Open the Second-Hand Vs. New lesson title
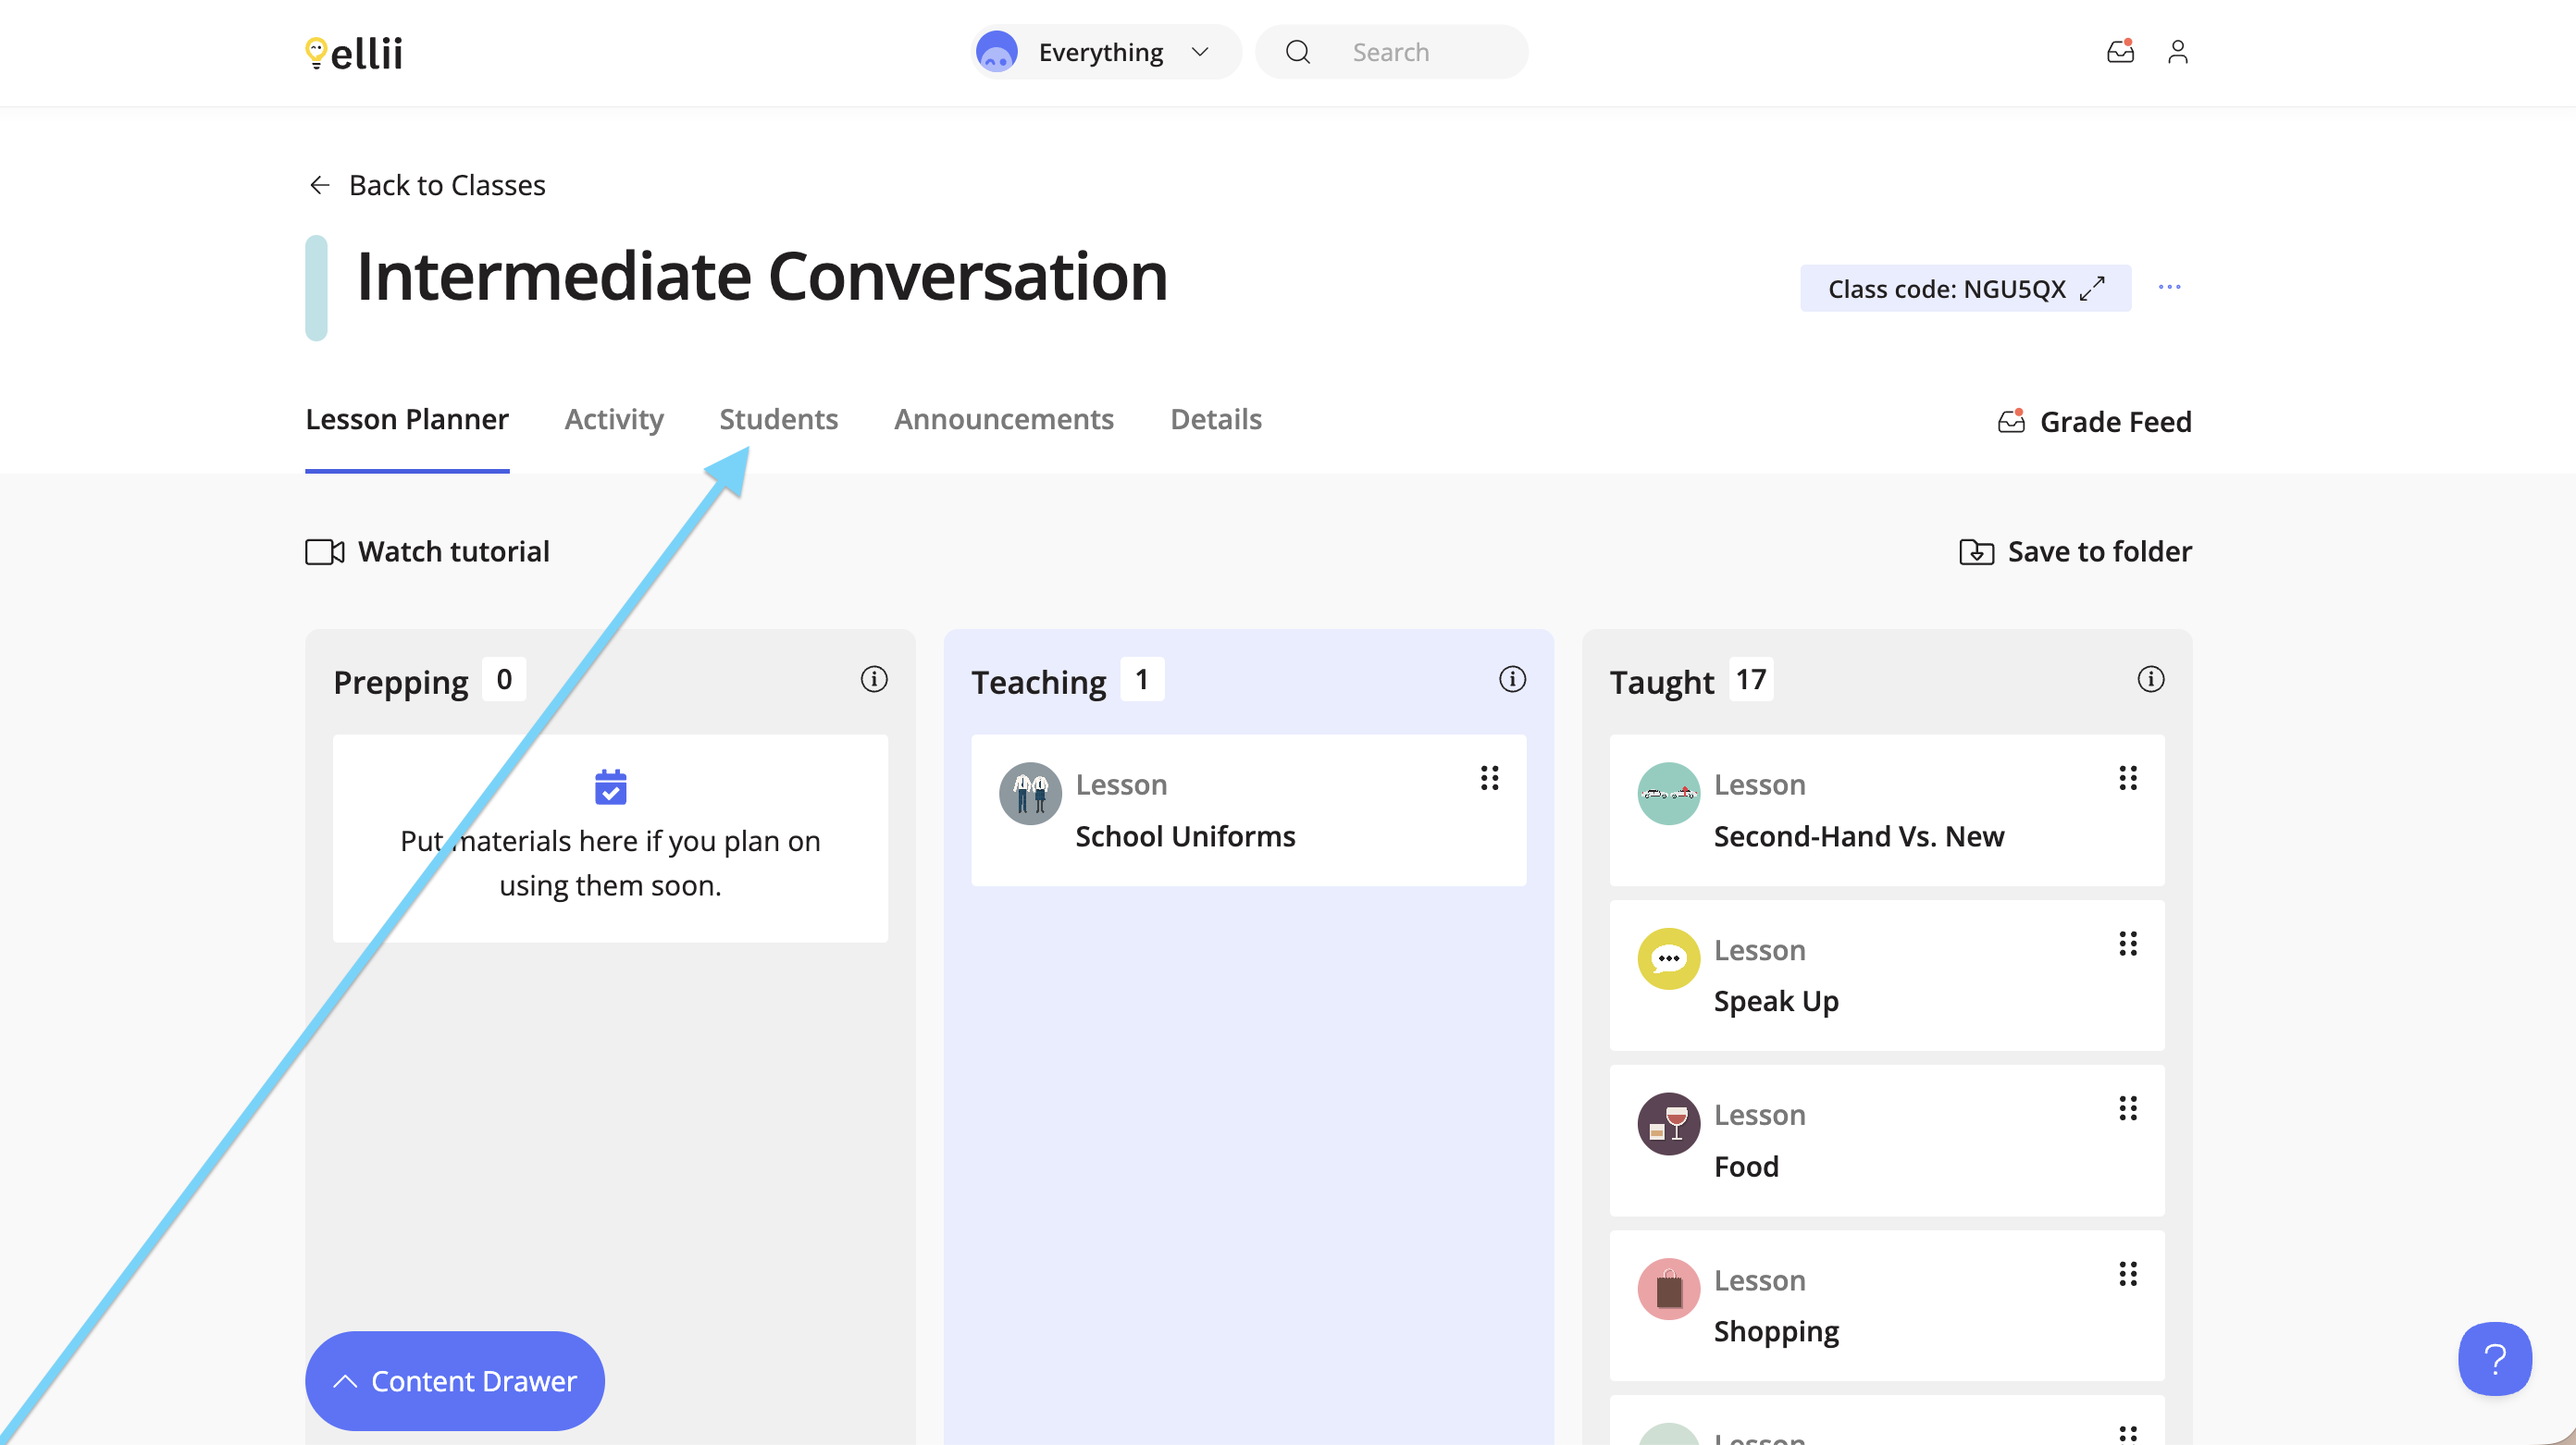2576x1445 pixels. pos(1858,836)
